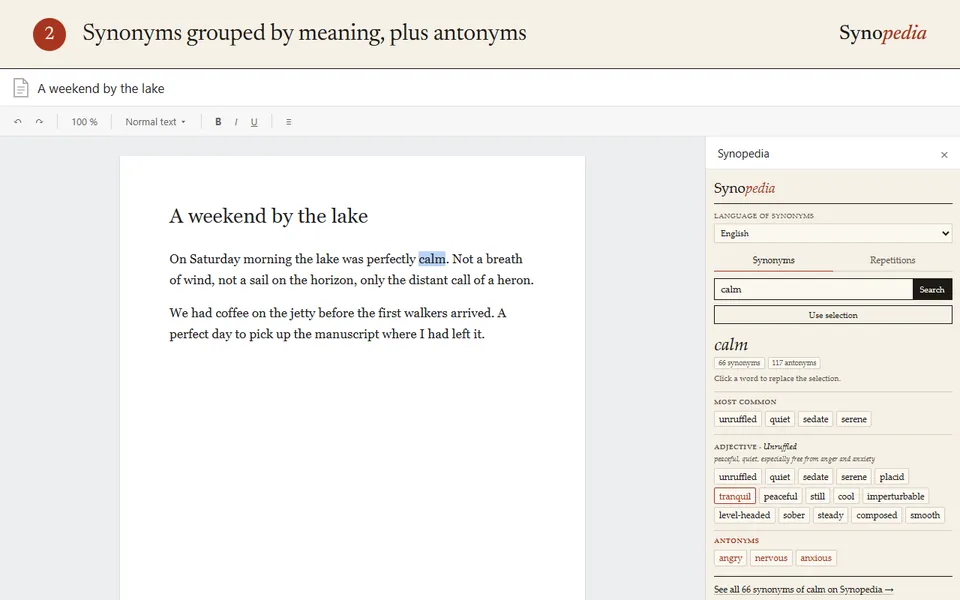Toggle italic formatting
The height and width of the screenshot is (600, 960).
[x=236, y=122]
